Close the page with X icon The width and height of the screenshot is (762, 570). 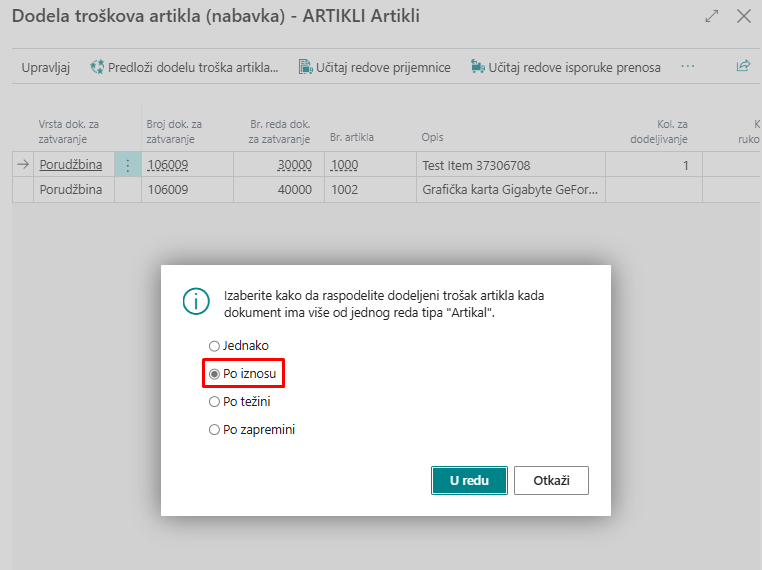[743, 16]
